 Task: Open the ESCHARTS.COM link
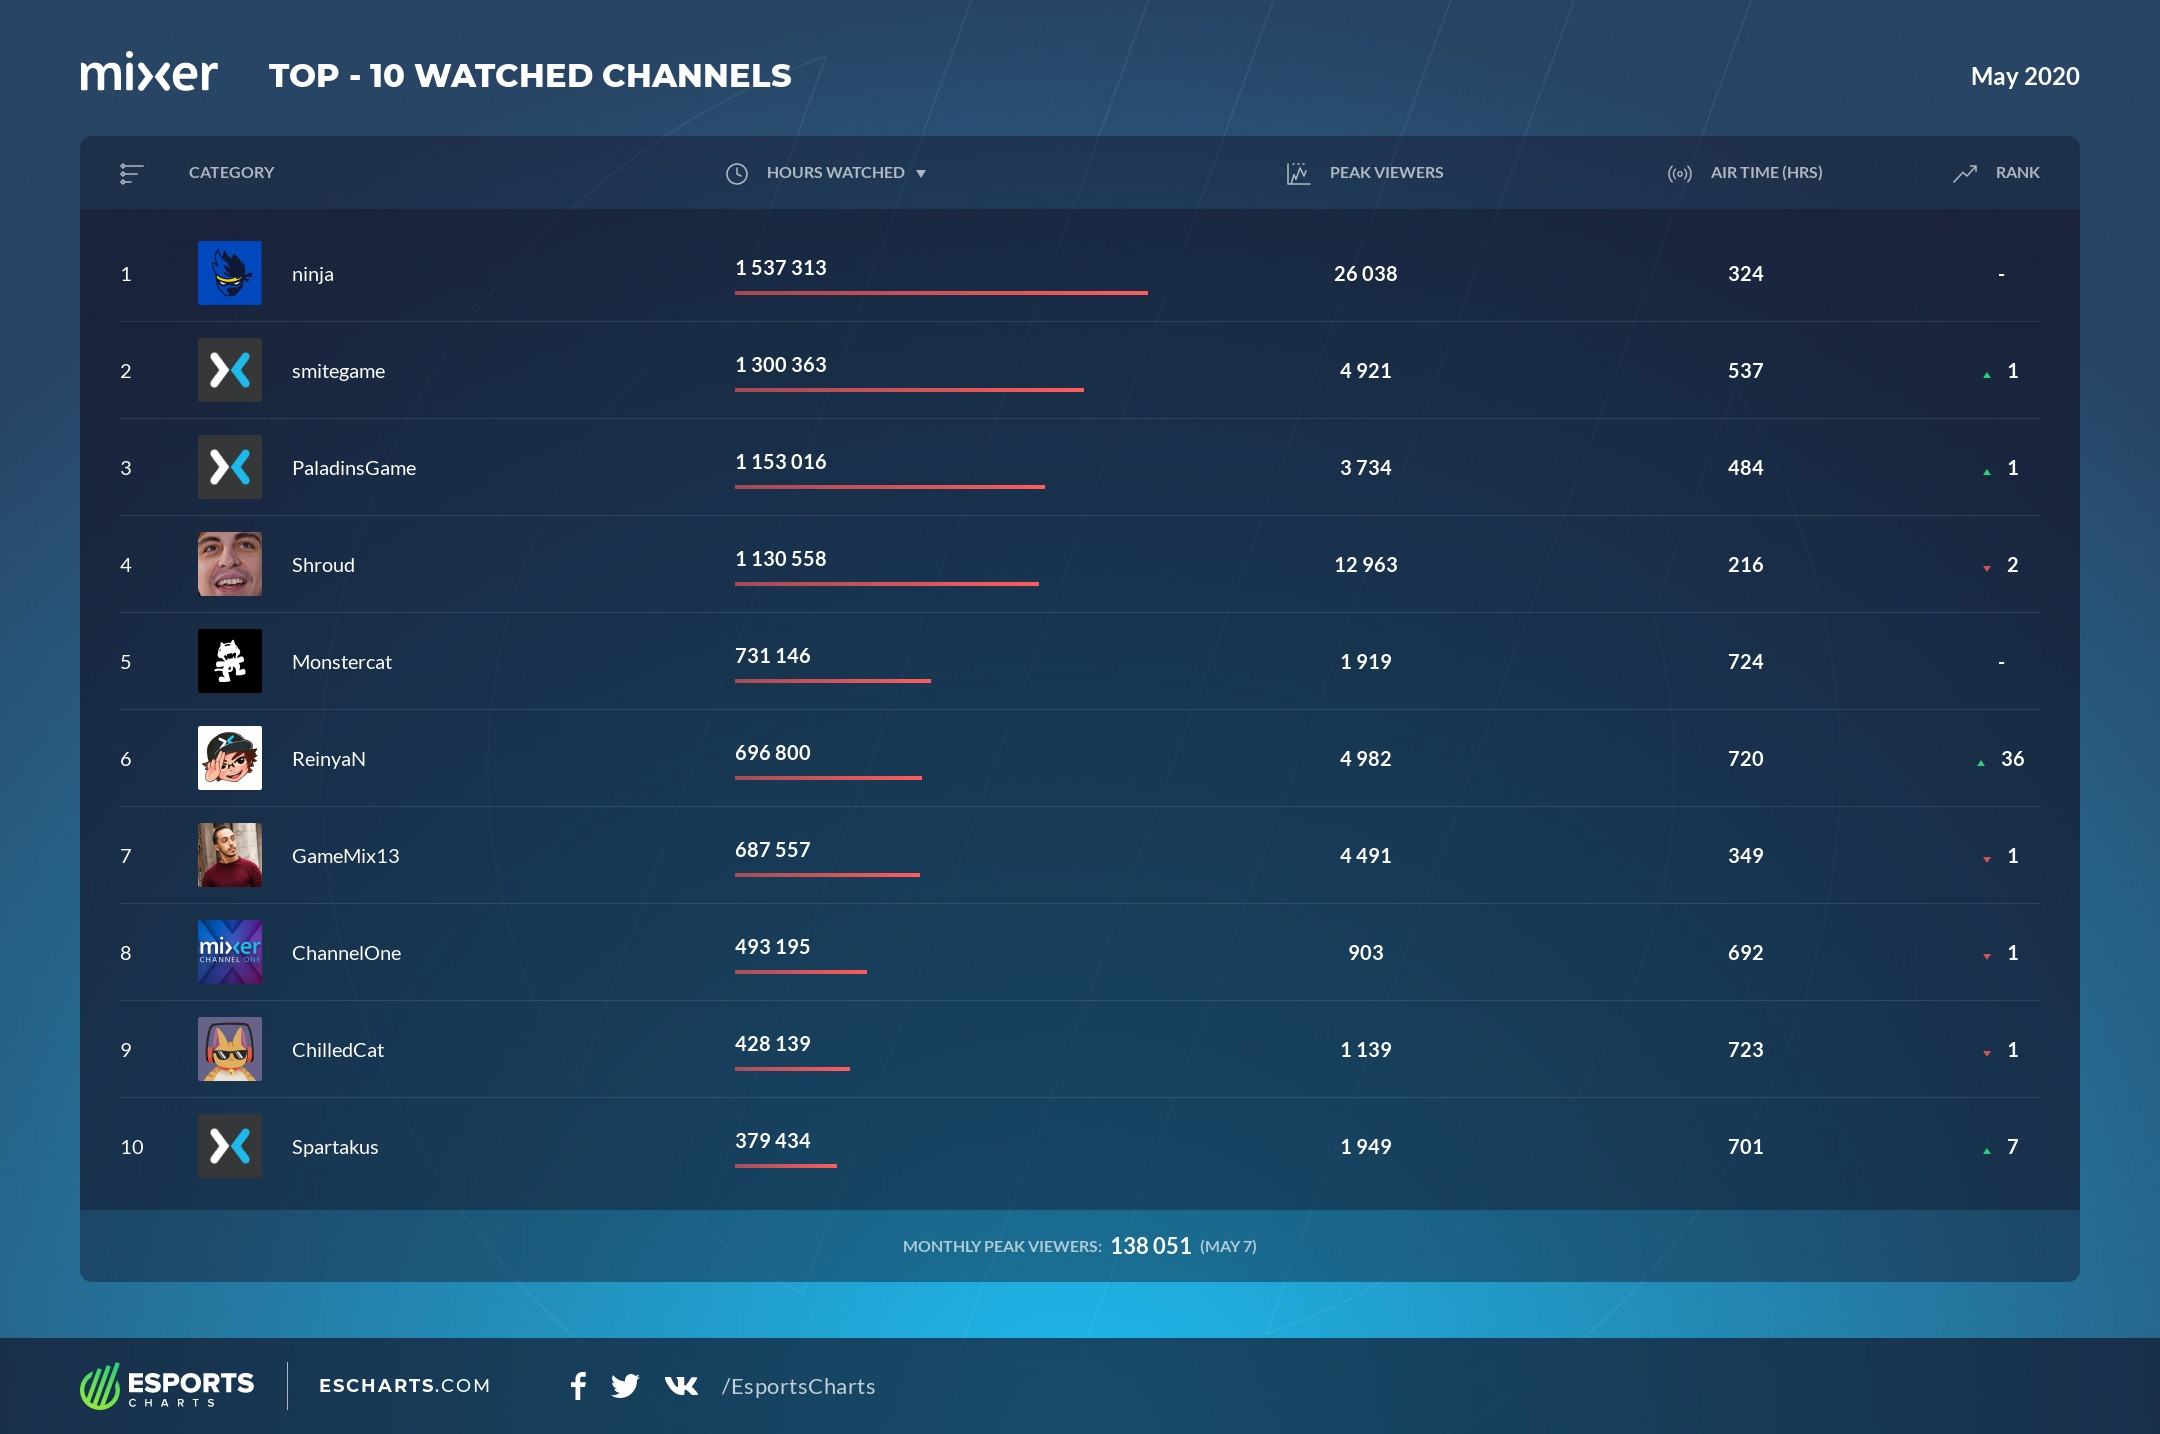[405, 1386]
